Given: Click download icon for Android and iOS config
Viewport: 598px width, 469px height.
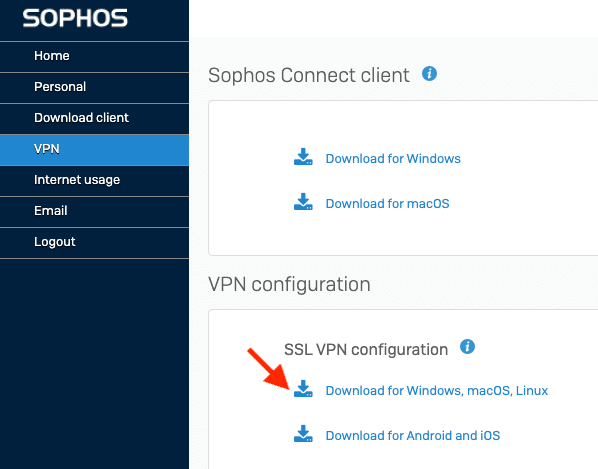Looking at the screenshot, I should [303, 434].
